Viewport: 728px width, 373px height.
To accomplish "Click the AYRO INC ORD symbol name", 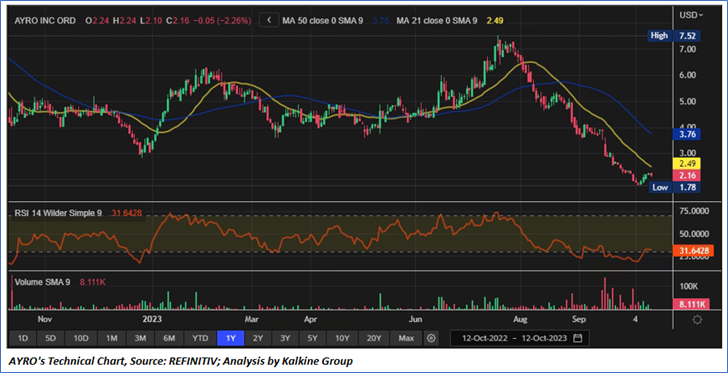I will pos(45,20).
